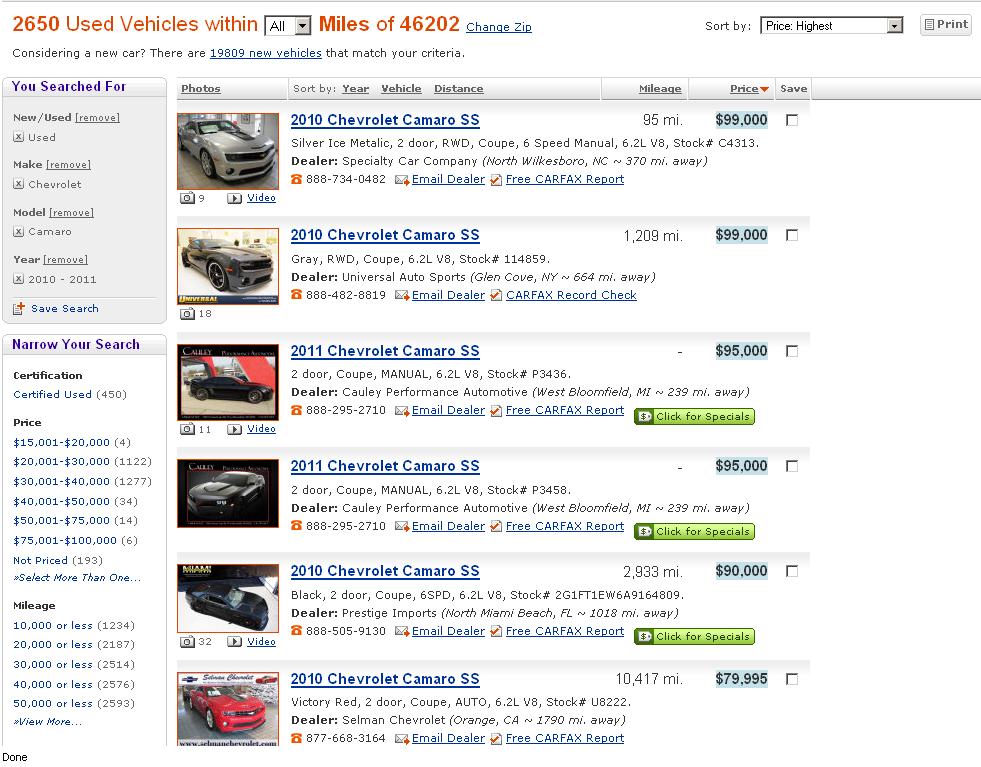Screen dimensions: 981x767
Task: Check the Save box for the $99,000 Silver Camaro
Action: [792, 121]
